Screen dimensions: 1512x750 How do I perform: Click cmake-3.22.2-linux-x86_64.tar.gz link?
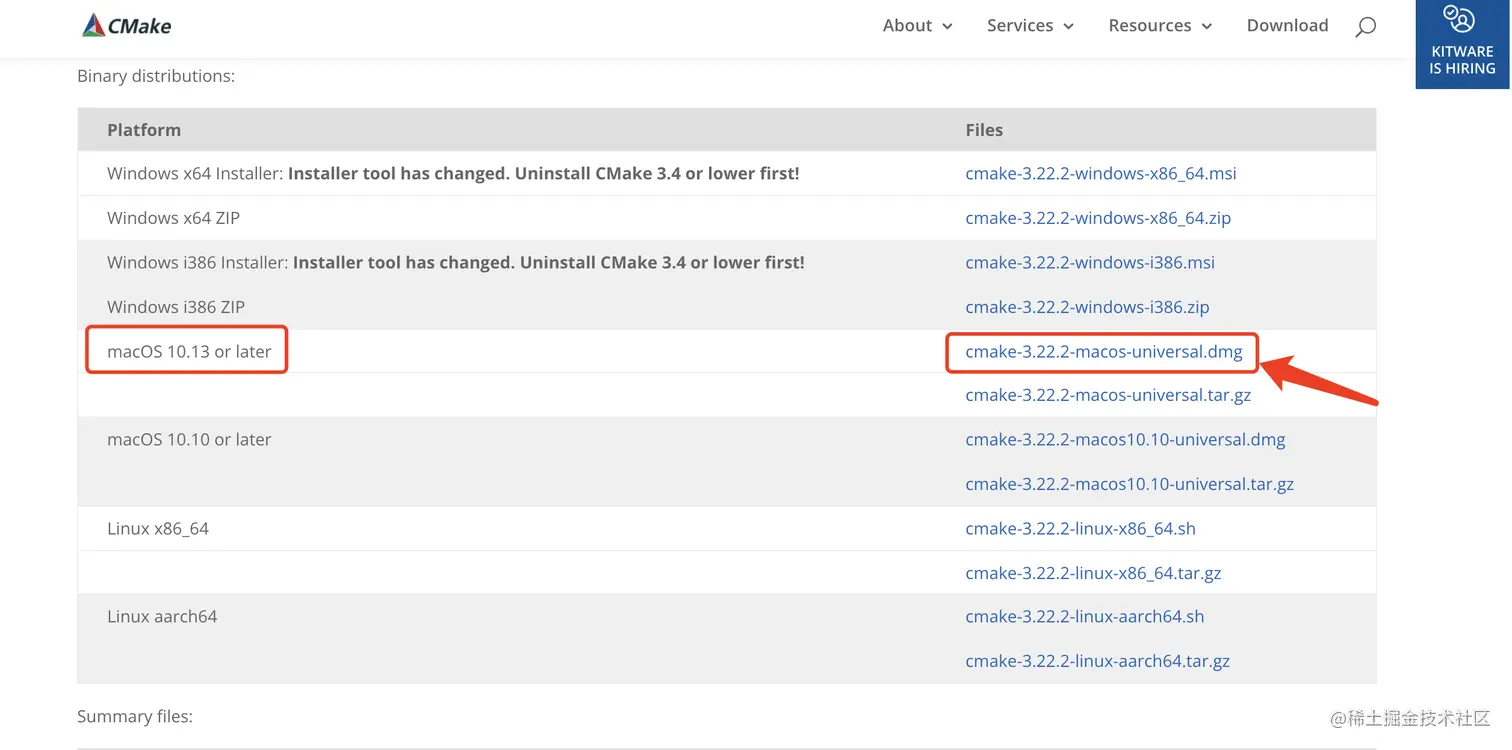click(x=1093, y=573)
